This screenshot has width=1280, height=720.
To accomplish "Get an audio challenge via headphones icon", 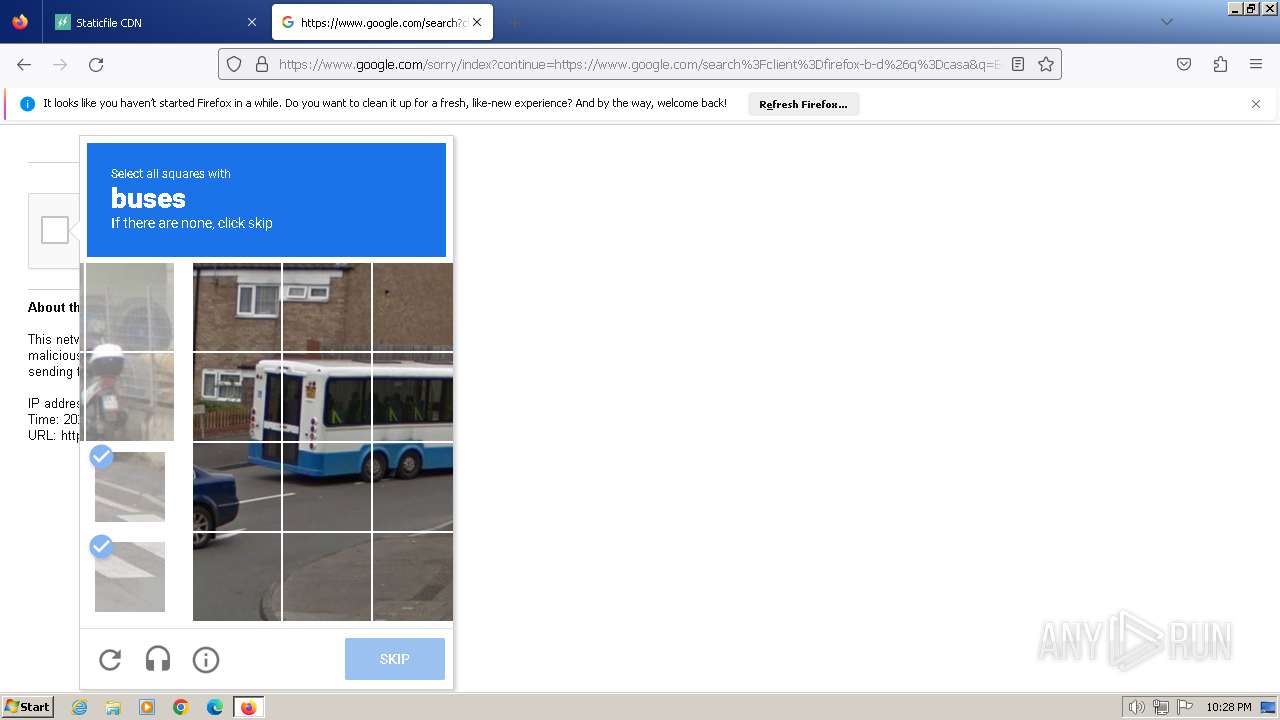I will click(158, 660).
